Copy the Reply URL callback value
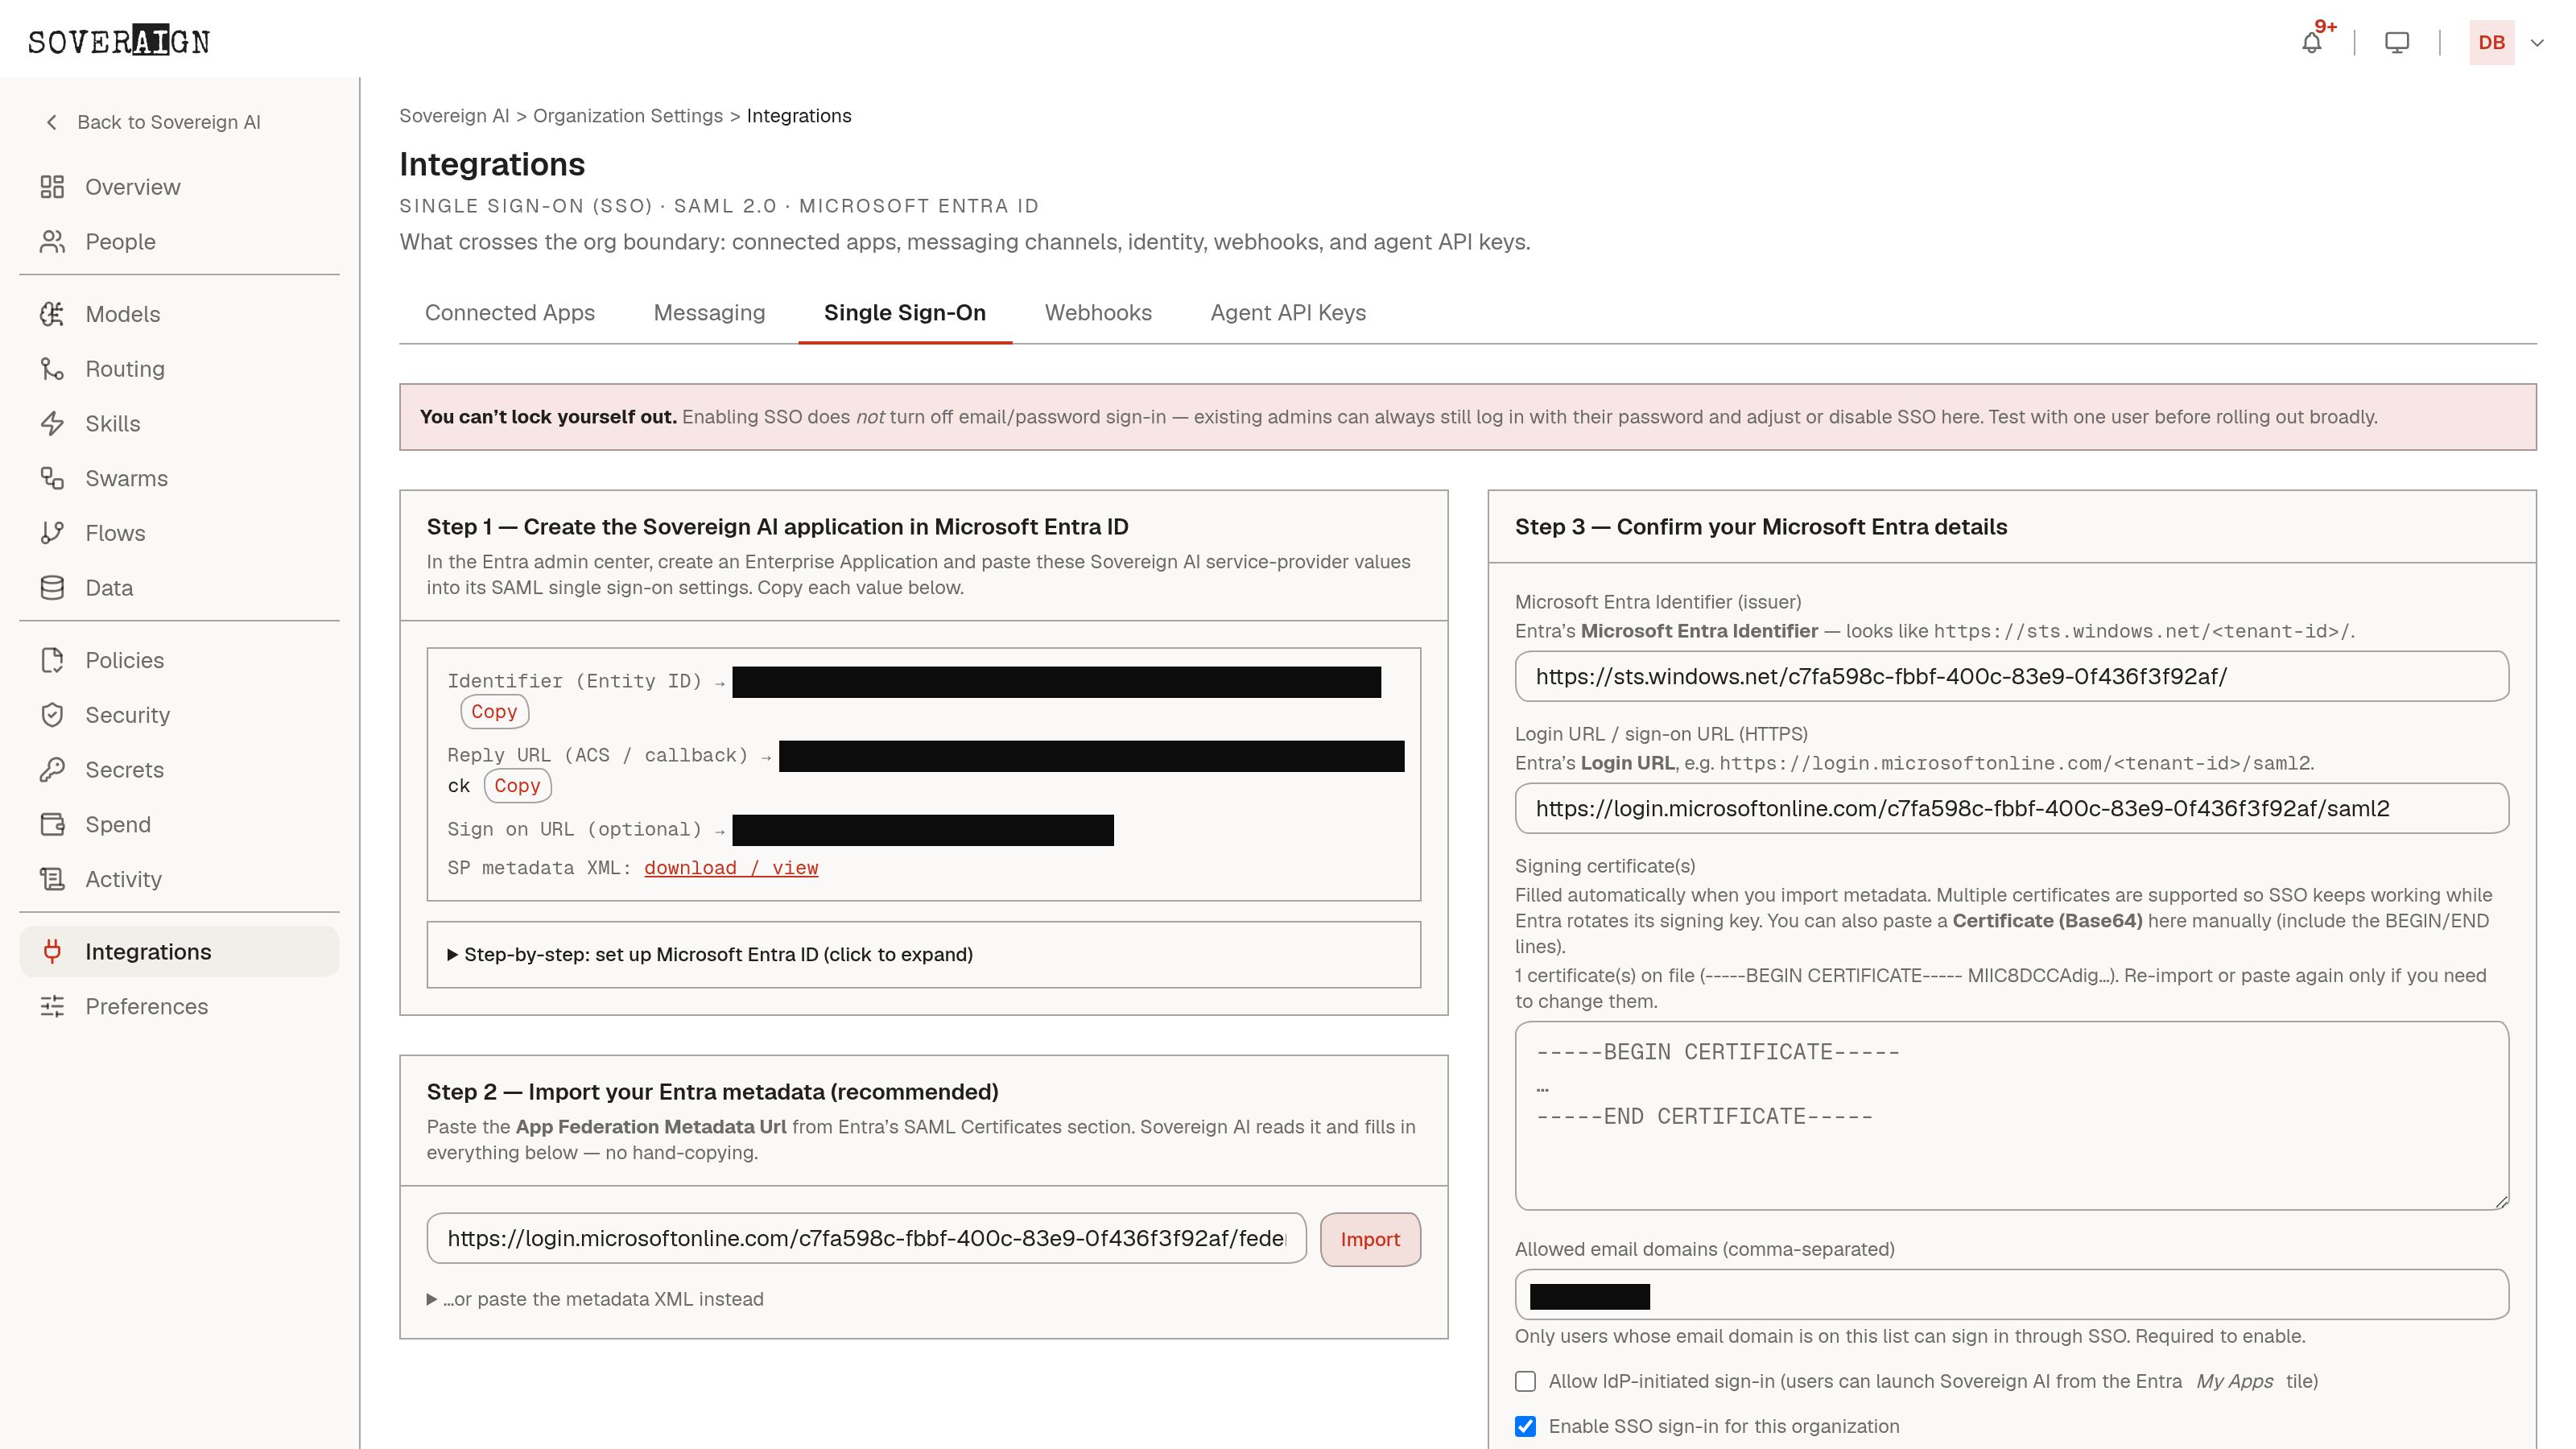2576x1449 pixels. pos(517,785)
